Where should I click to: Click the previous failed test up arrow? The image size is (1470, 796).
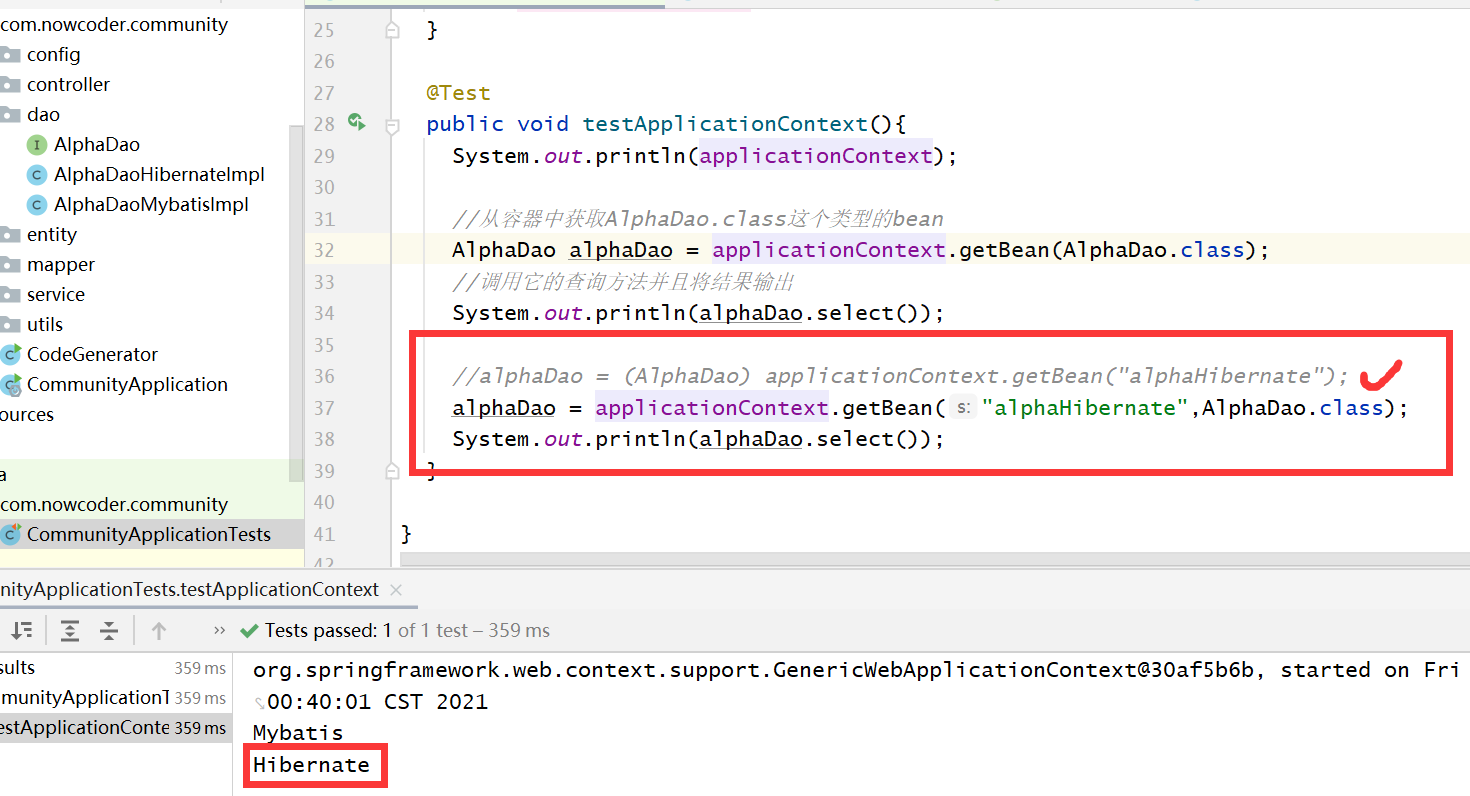[158, 630]
